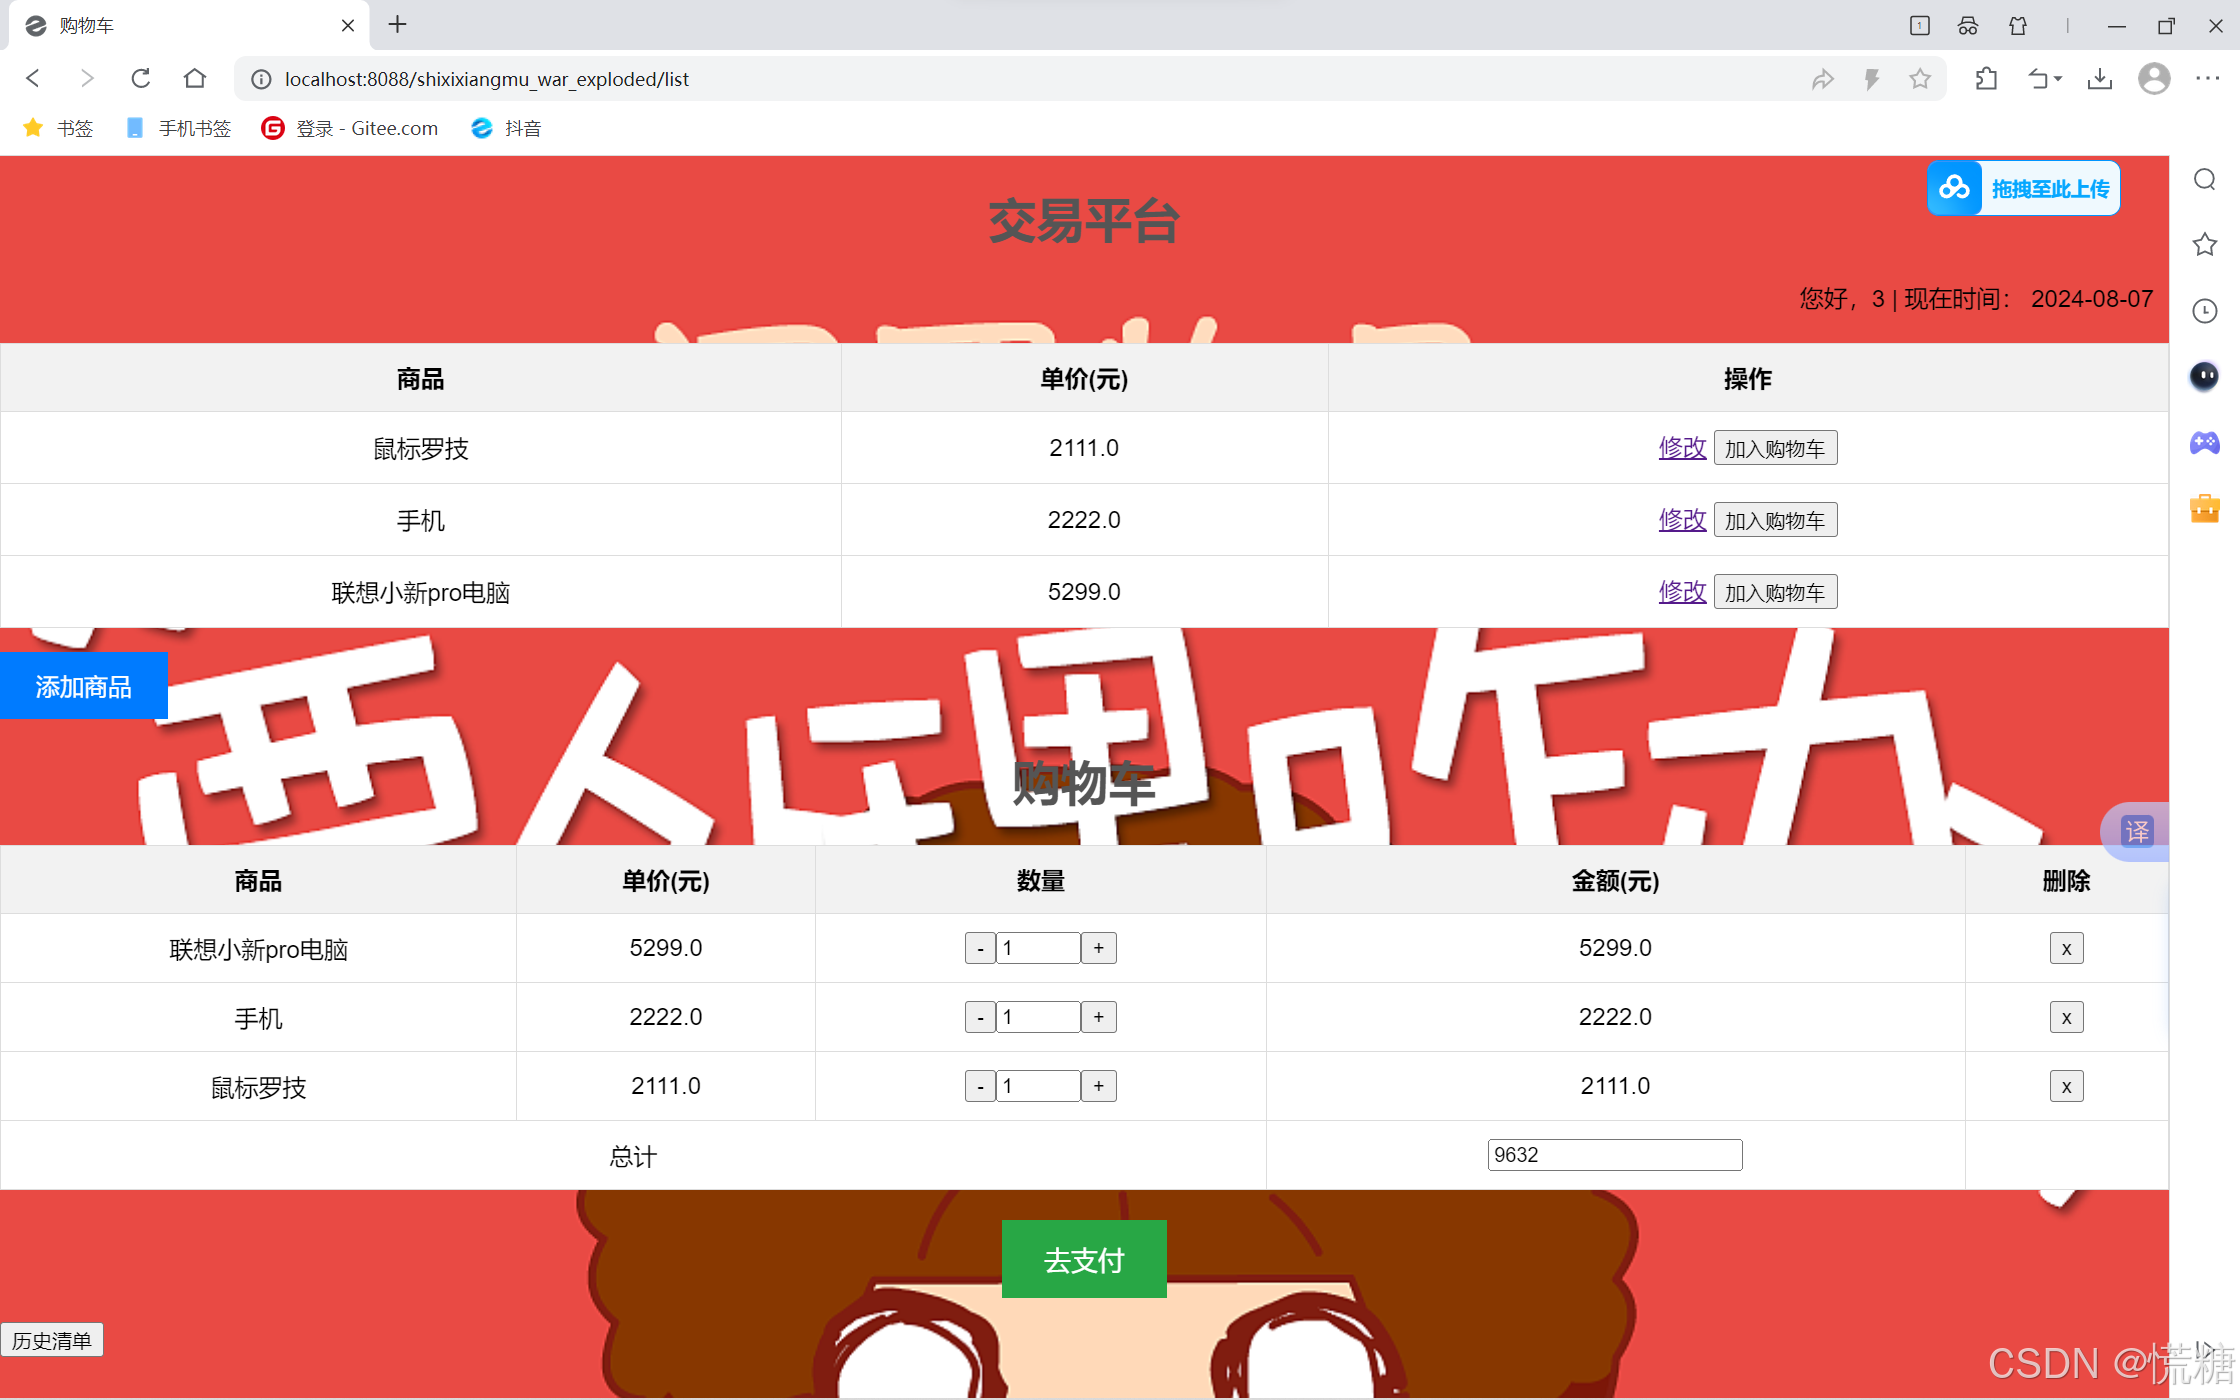Click the skin shirt icon in title bar
This screenshot has width=2240, height=1400.
click(x=2018, y=26)
